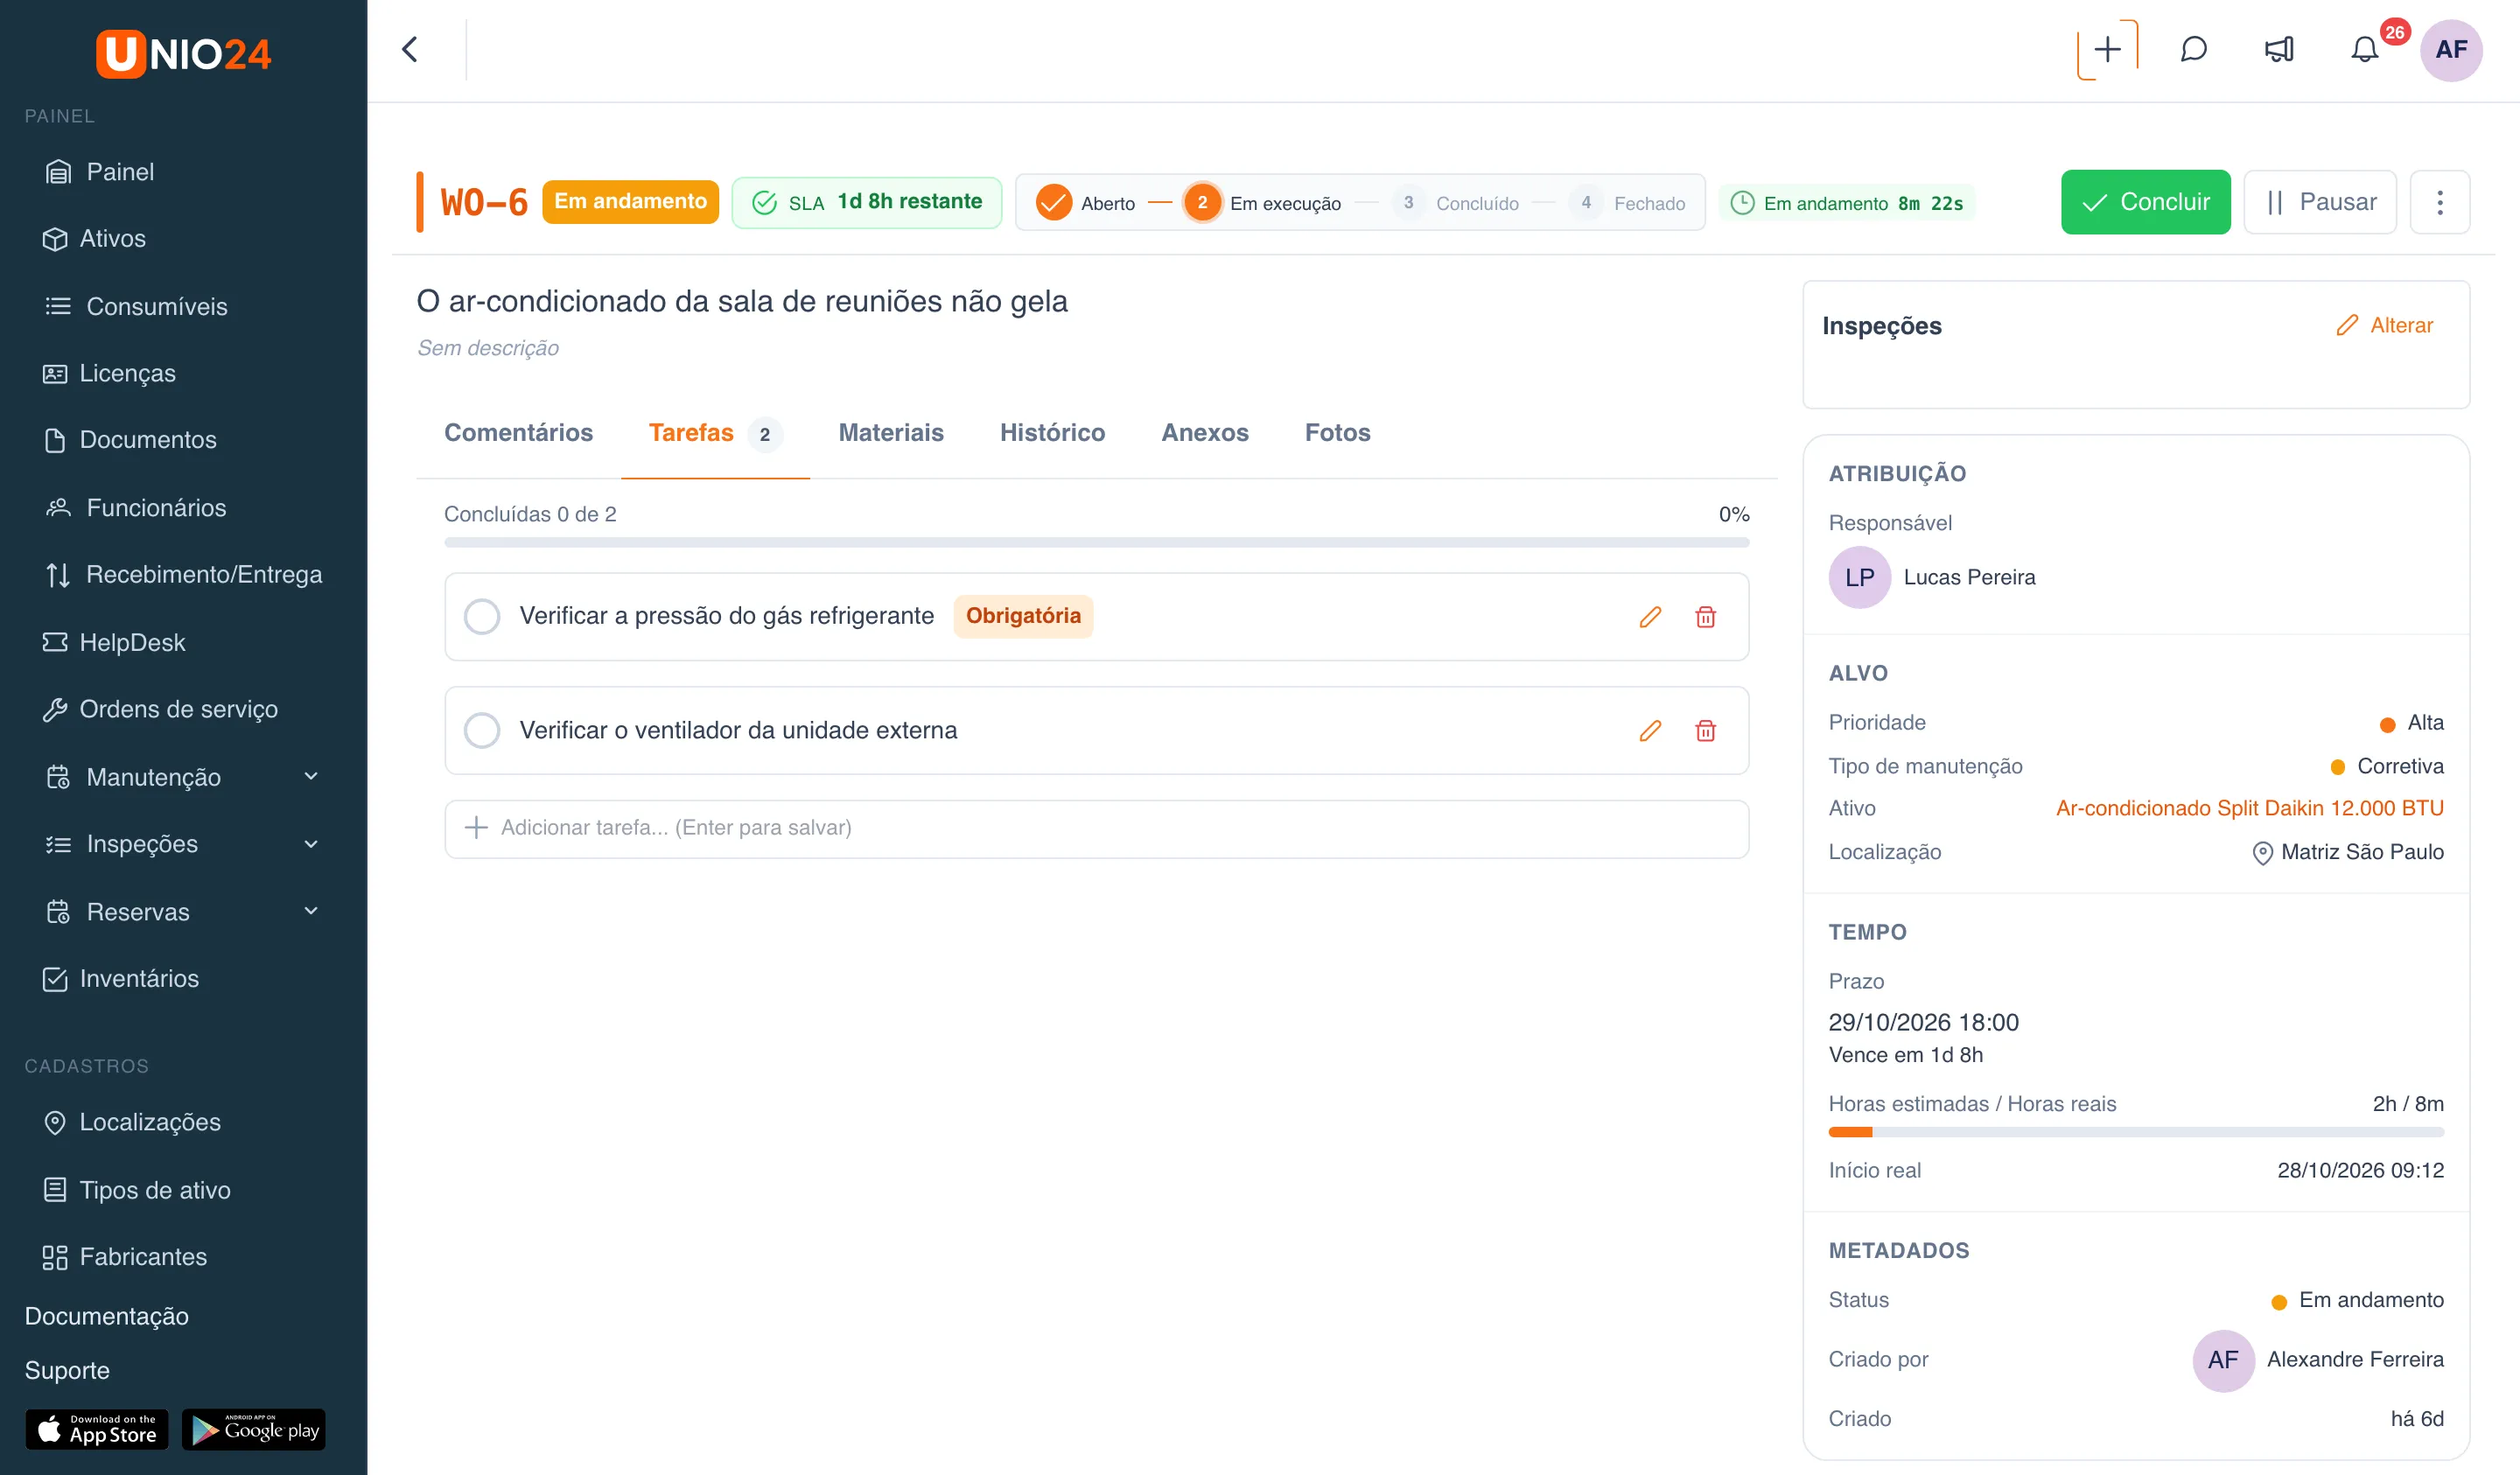The image size is (2520, 1475).
Task: Click the UNIO24 logo
Action: point(183,53)
